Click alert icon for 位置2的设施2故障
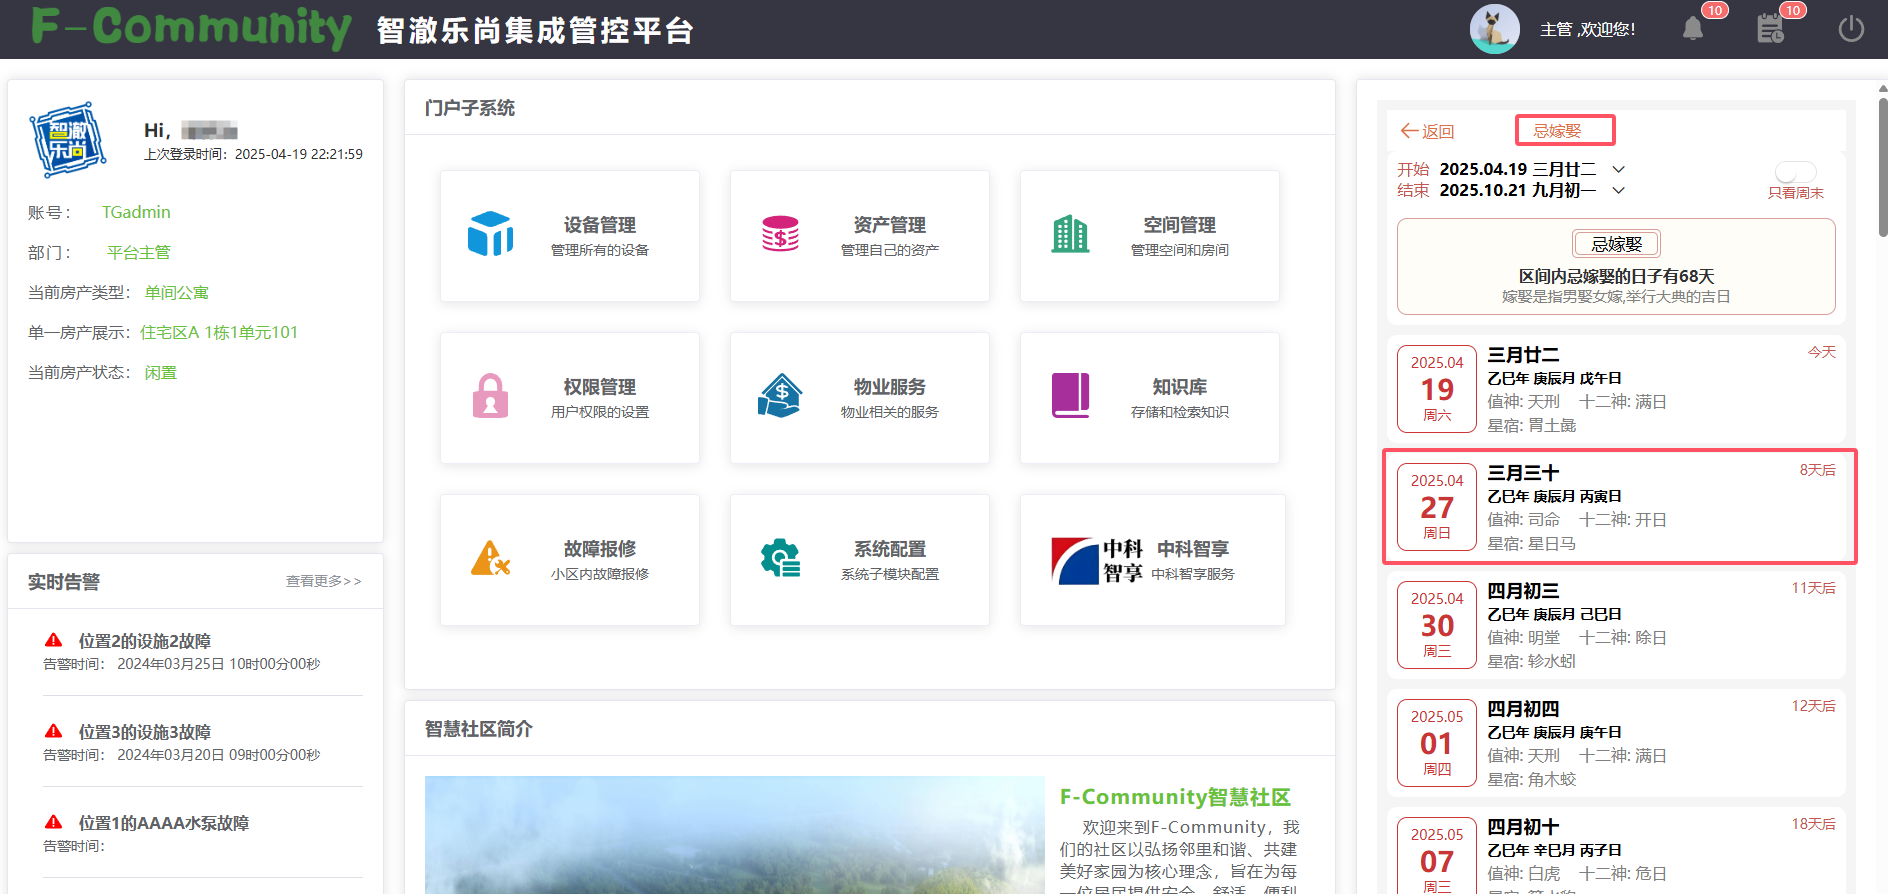The height and width of the screenshot is (894, 1888). (x=54, y=640)
